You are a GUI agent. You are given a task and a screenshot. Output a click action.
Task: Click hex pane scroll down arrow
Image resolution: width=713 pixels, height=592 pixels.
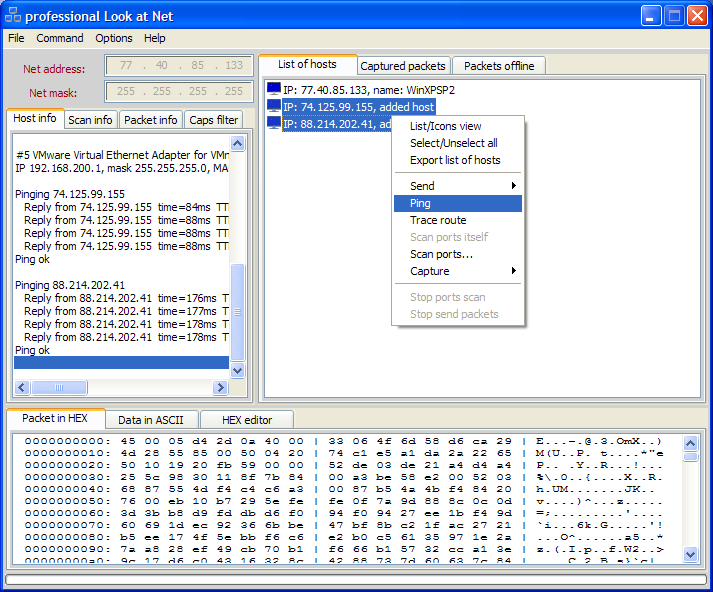[690, 554]
